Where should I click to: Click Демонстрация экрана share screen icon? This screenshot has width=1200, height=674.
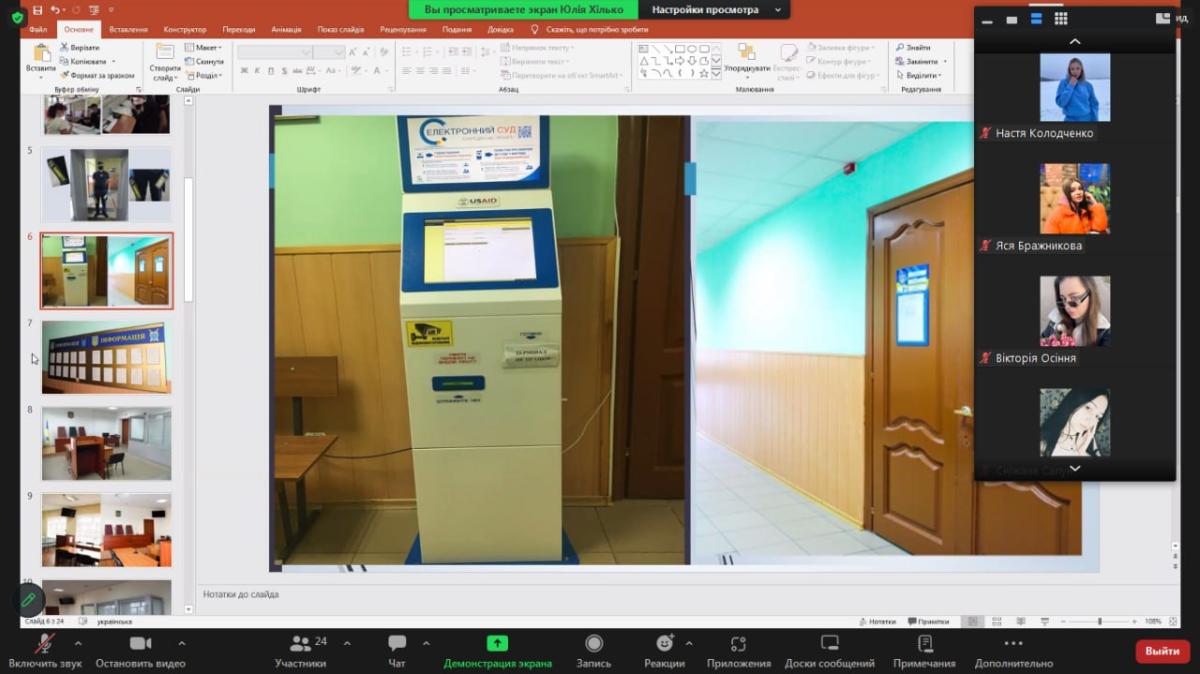pos(497,644)
